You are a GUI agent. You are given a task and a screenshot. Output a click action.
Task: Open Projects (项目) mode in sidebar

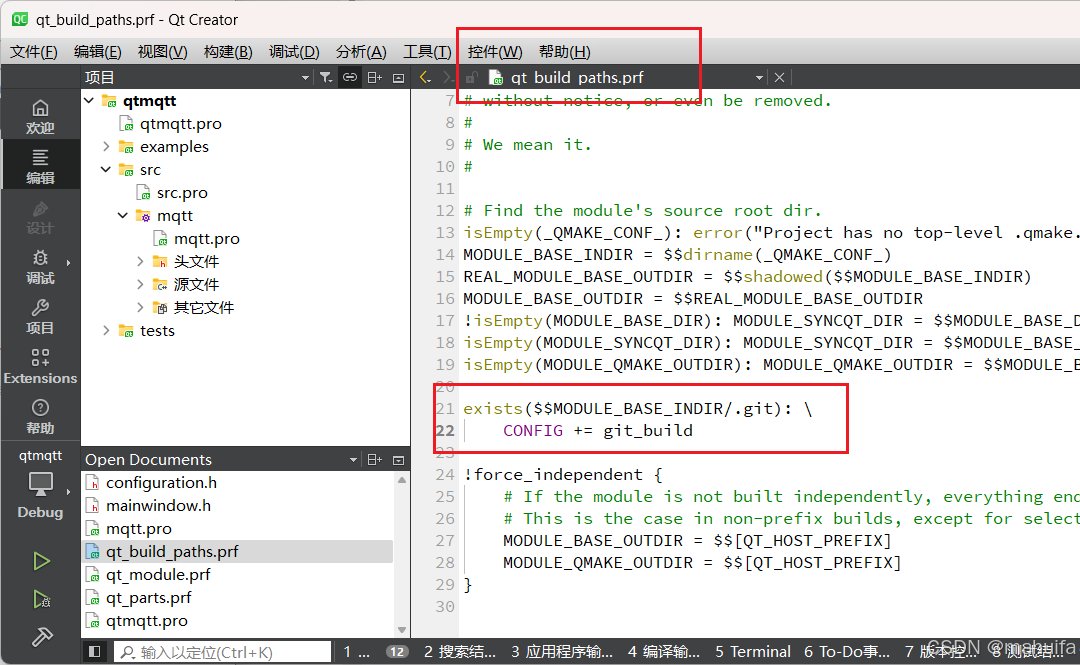pyautogui.click(x=40, y=317)
